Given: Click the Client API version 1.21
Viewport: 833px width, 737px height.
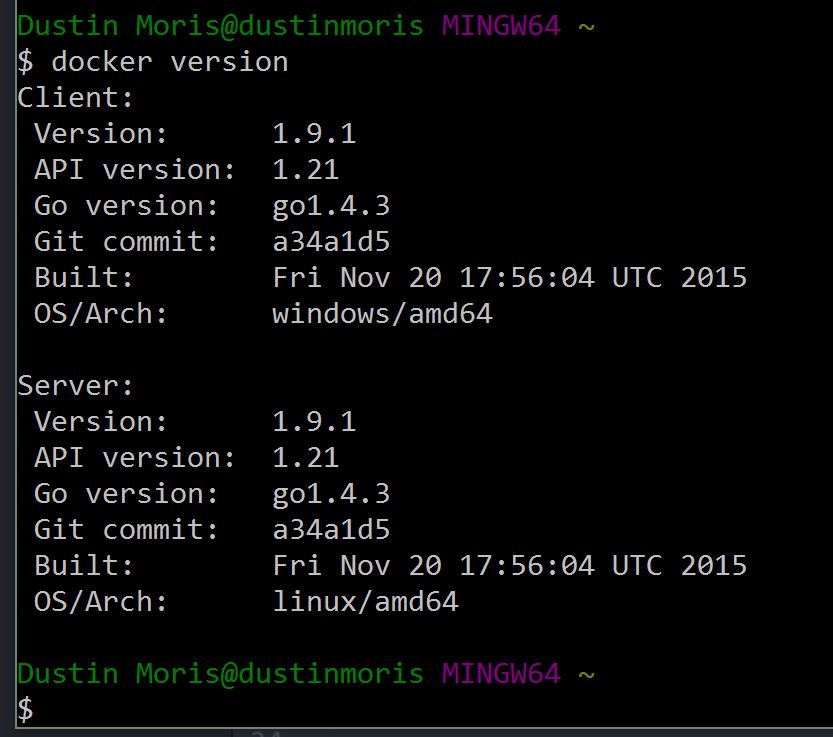Looking at the screenshot, I should click(x=305, y=170).
